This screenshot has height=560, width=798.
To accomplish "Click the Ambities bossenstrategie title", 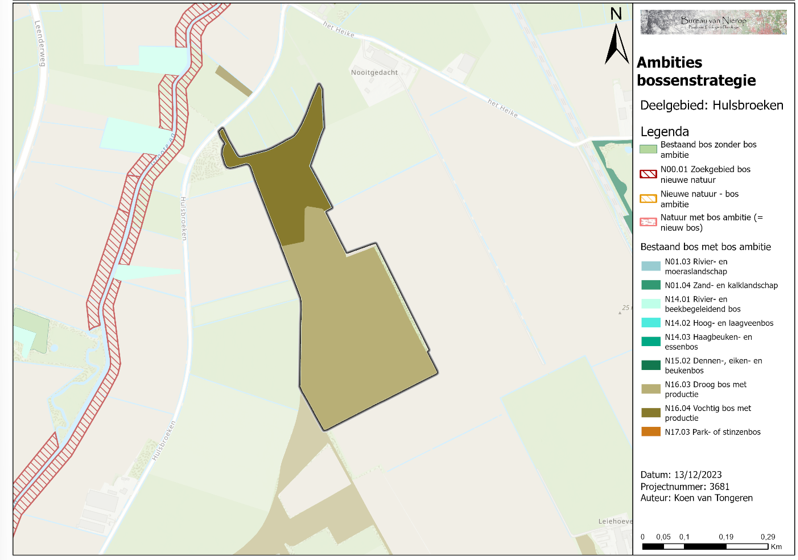I will [x=695, y=71].
